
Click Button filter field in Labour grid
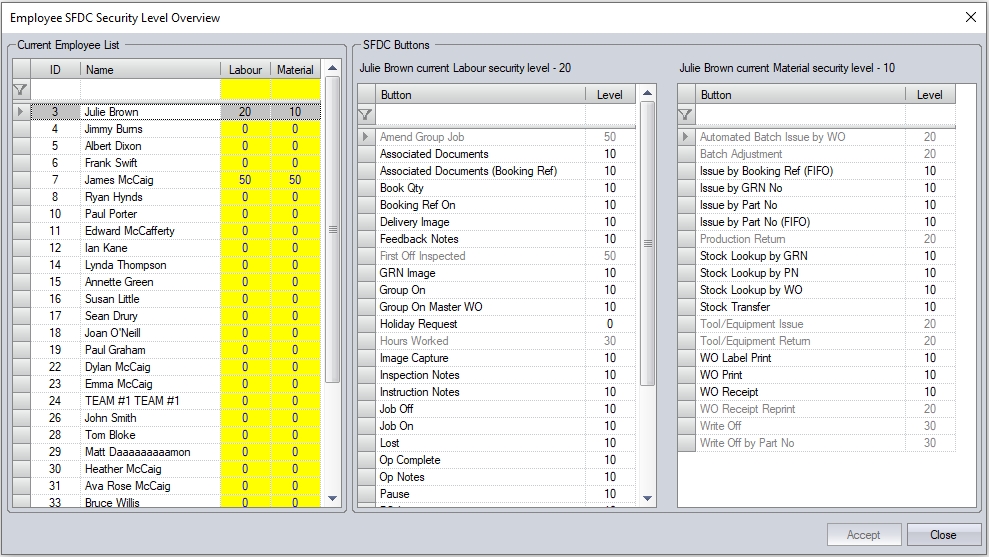point(480,115)
